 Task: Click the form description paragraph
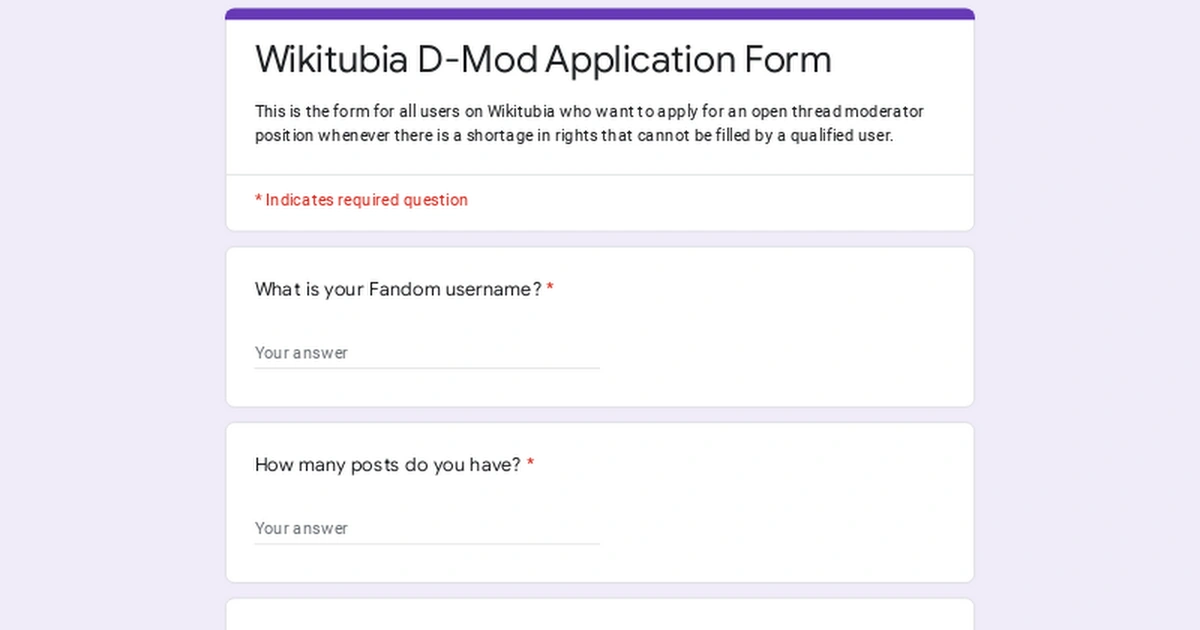coord(589,123)
